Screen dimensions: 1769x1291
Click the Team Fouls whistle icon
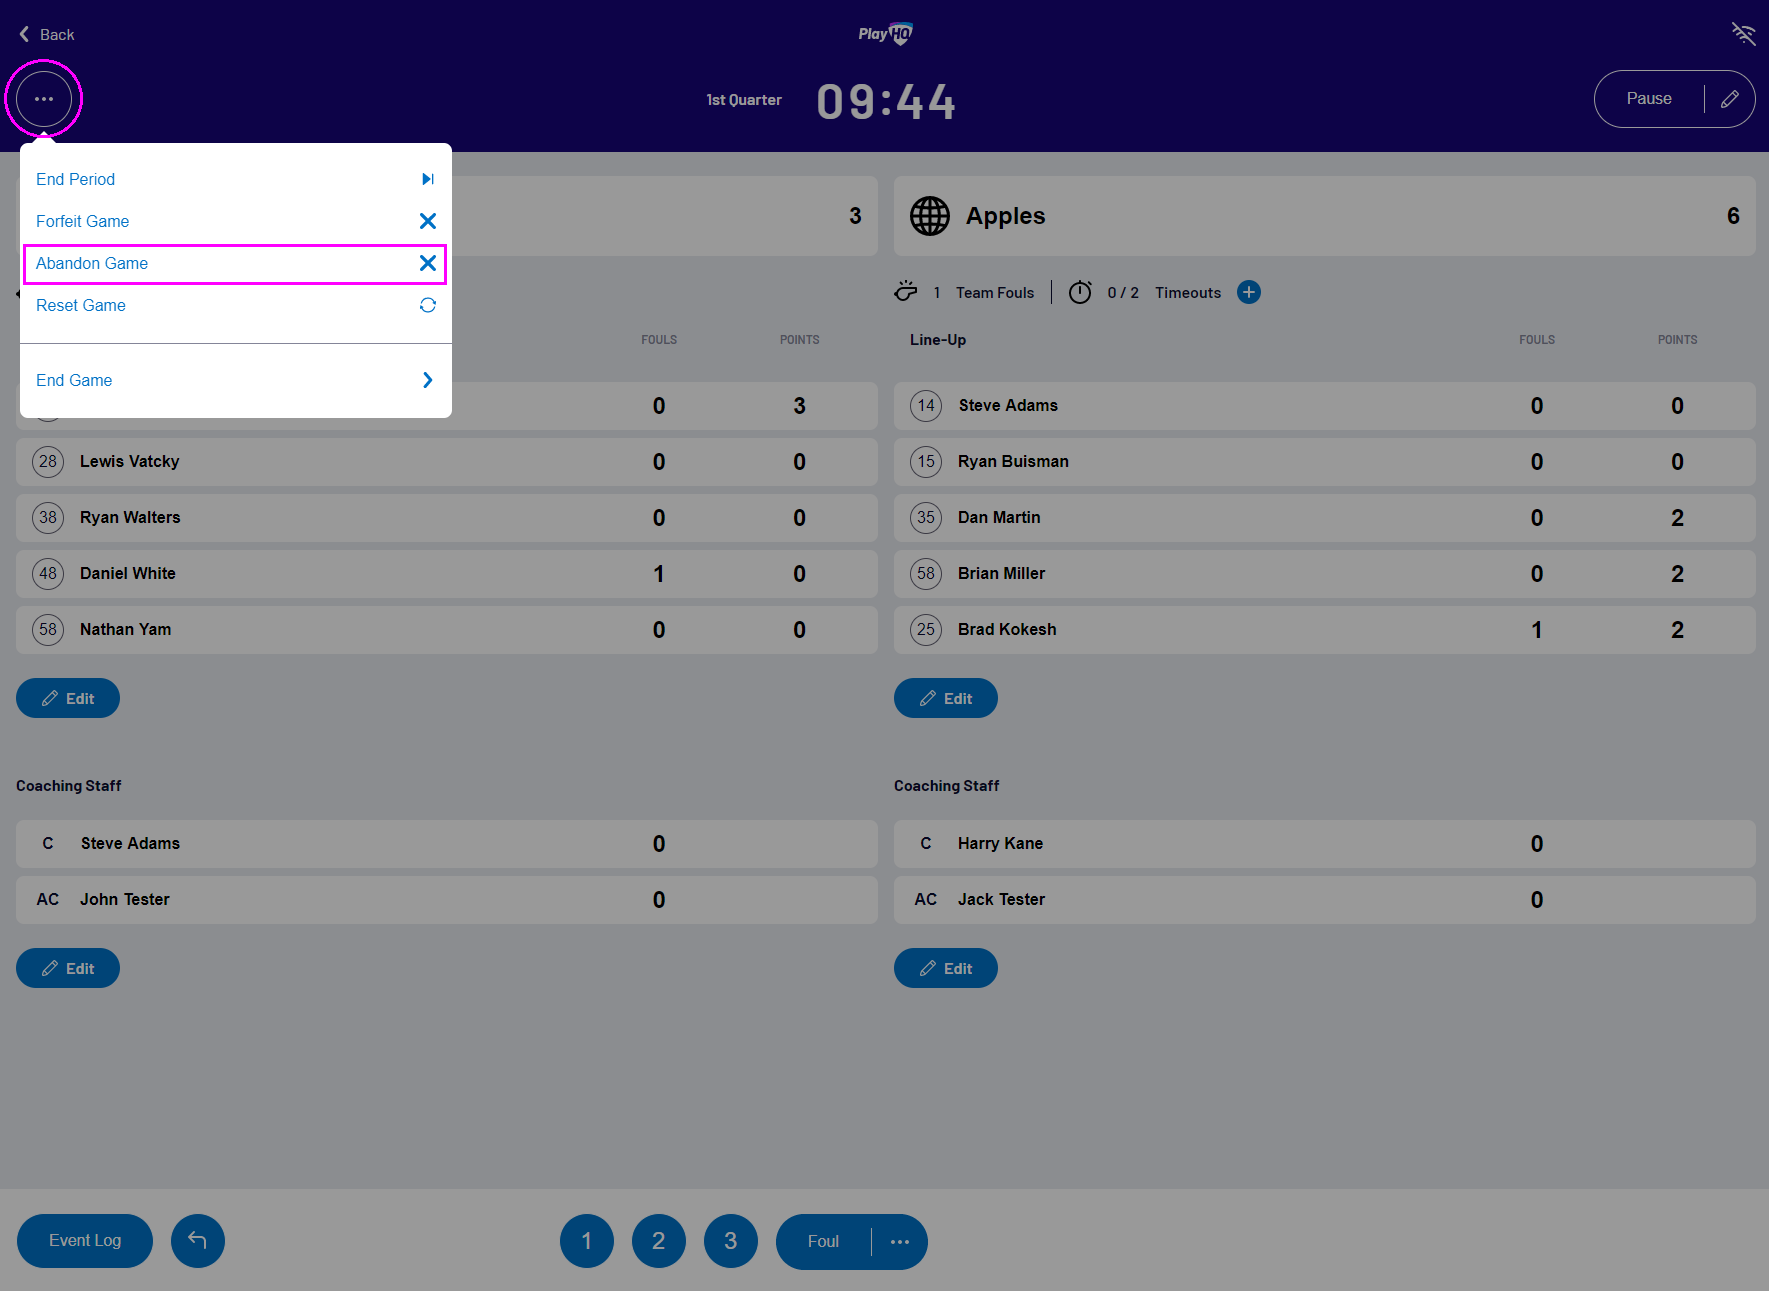tap(906, 292)
